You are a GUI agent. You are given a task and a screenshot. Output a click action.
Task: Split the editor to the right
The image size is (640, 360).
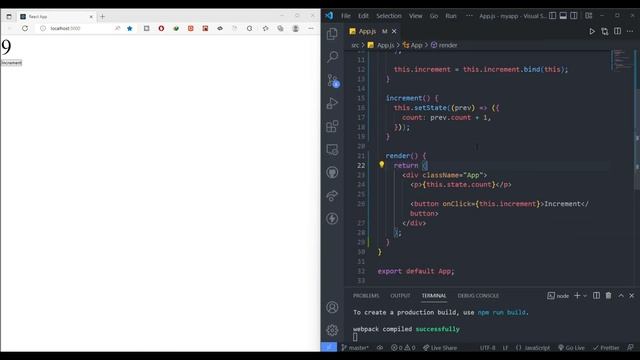pos(618,31)
